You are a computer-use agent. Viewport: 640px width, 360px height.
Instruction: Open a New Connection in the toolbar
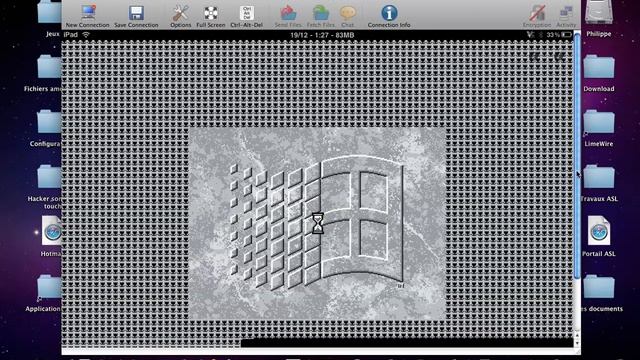(87, 16)
